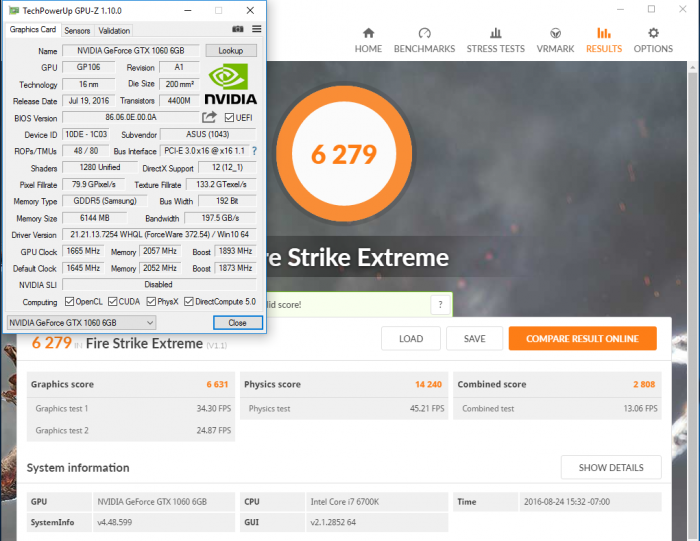Click the LOAD button
Screen dimensions: 700x541
(x=411, y=338)
